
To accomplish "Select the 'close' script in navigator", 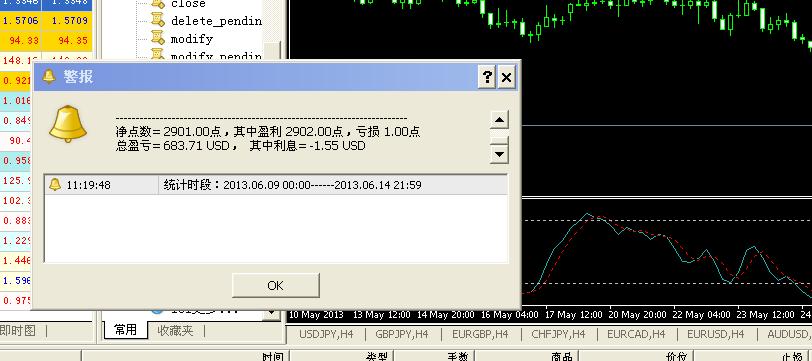I will [188, 4].
